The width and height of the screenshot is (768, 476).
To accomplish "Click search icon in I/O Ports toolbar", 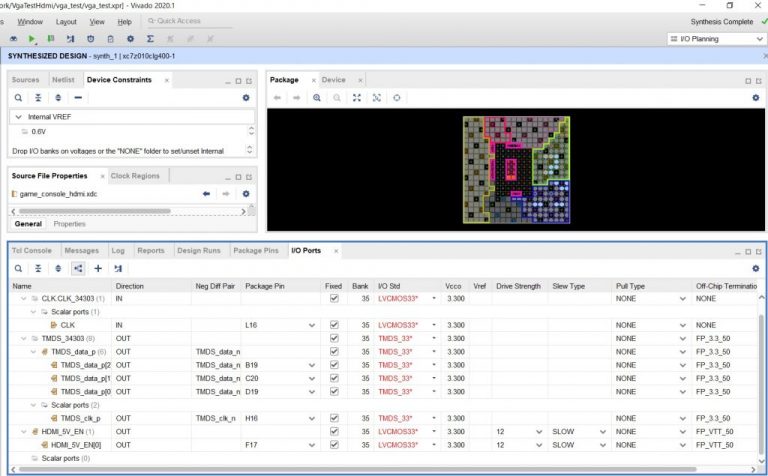I will 18,268.
